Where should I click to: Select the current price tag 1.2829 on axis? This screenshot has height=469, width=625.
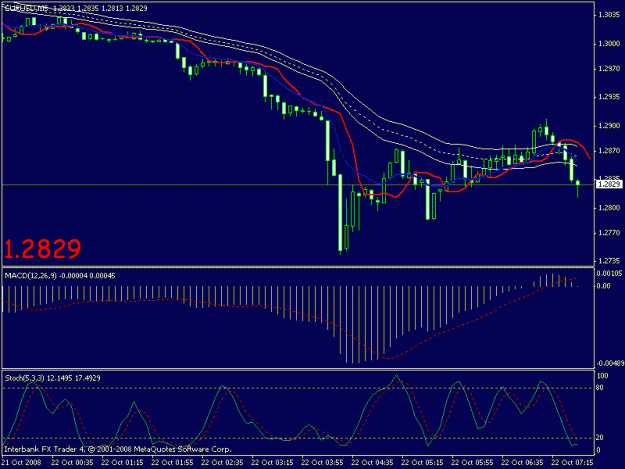pos(609,184)
